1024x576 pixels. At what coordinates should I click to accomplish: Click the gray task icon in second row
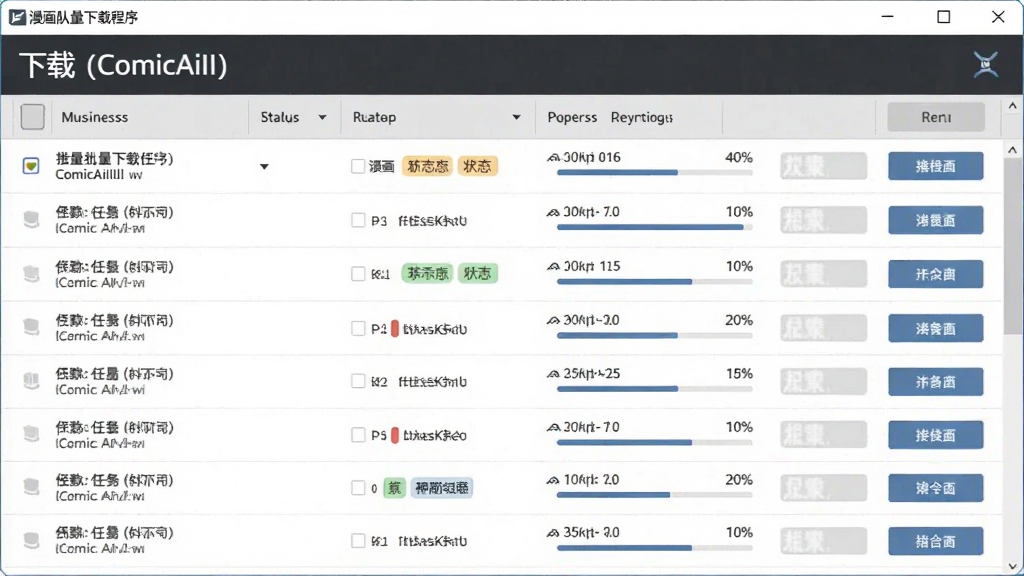pos(31,219)
